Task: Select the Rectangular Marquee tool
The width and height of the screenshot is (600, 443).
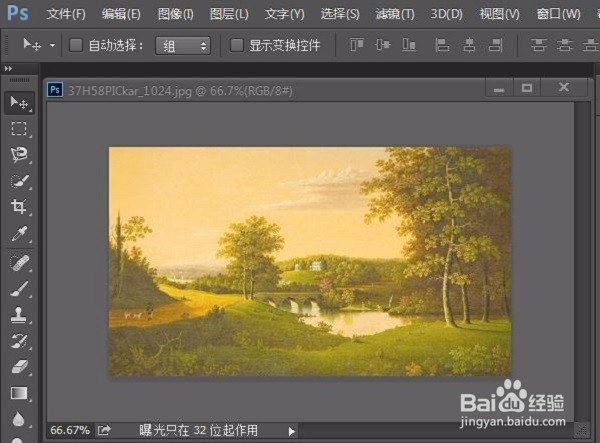Action: (x=19, y=129)
